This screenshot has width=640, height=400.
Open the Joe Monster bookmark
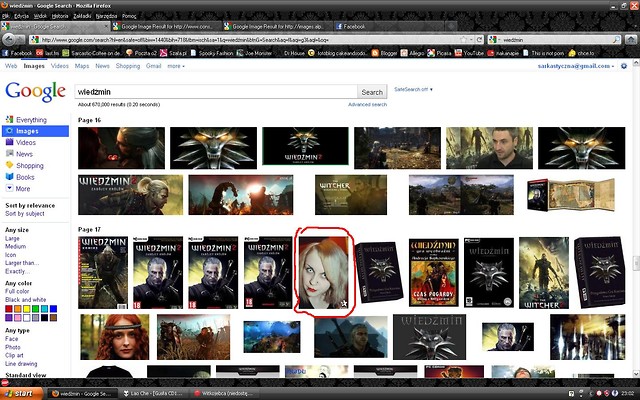pos(254,53)
